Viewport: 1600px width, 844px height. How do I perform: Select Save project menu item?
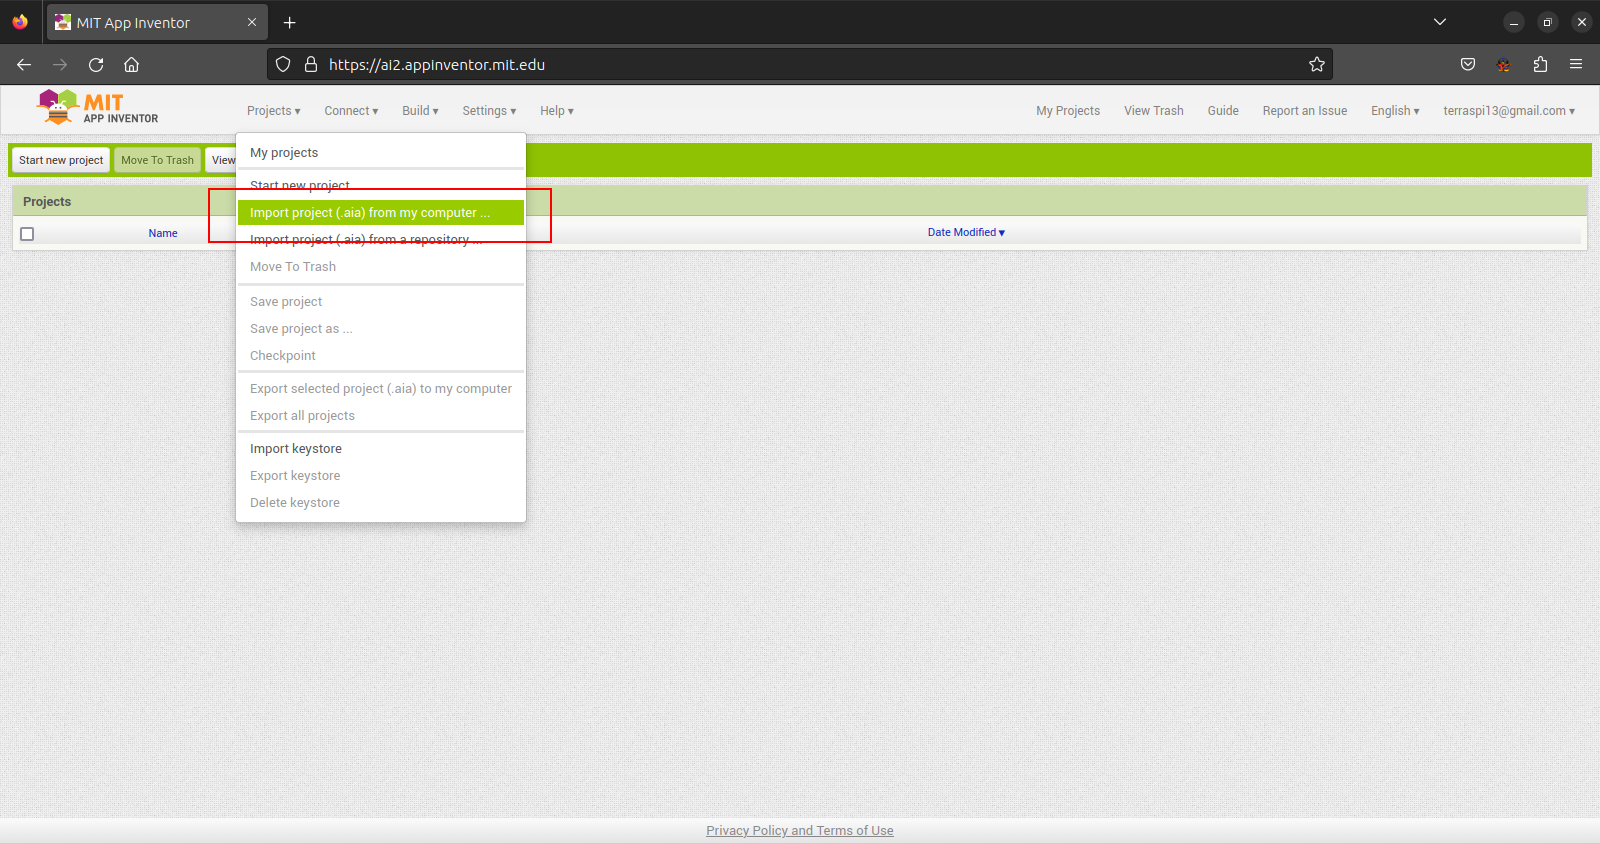click(381, 302)
